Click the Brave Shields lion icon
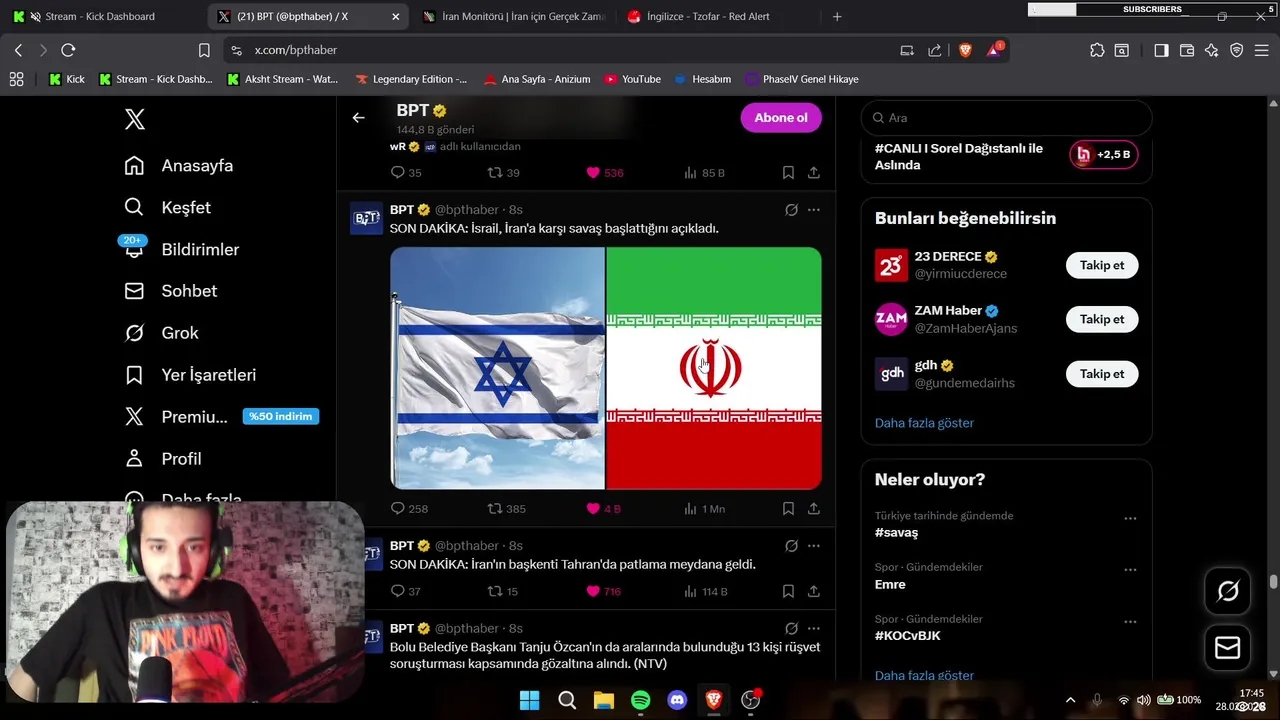Image resolution: width=1280 pixels, height=720 pixels. pos(965,50)
